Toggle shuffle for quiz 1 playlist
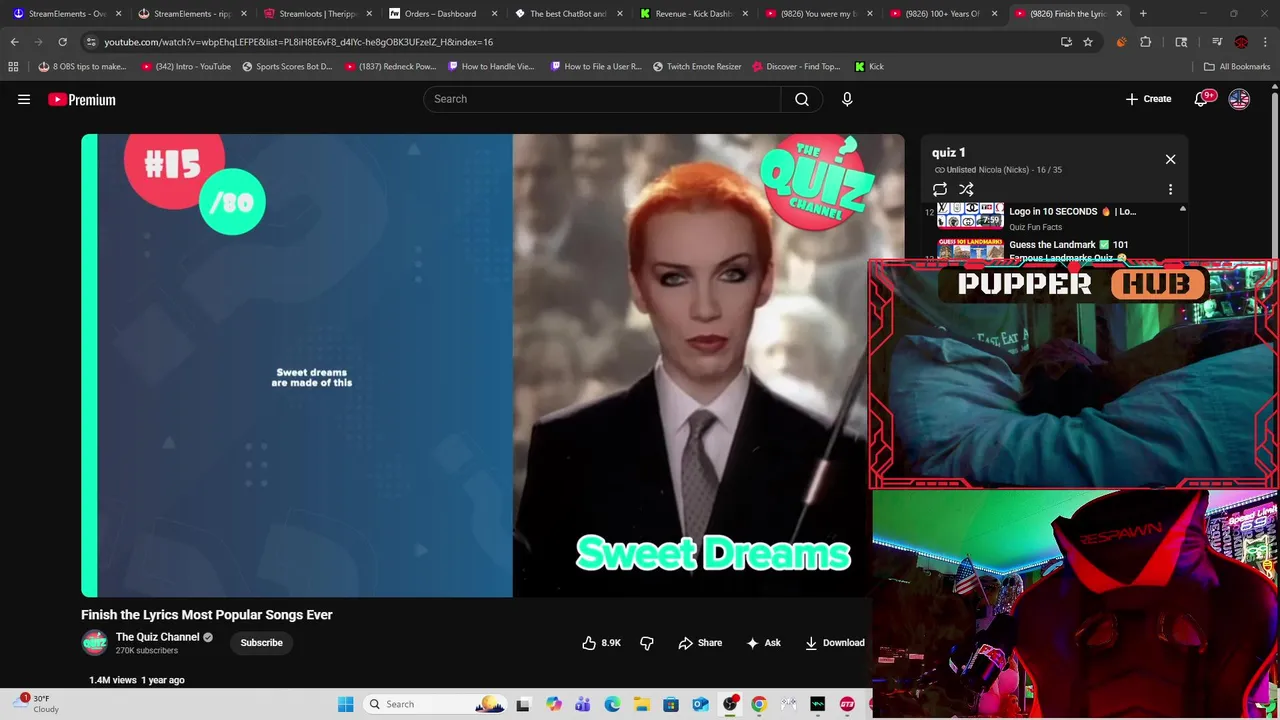Viewport: 1280px width, 720px height. 966,189
